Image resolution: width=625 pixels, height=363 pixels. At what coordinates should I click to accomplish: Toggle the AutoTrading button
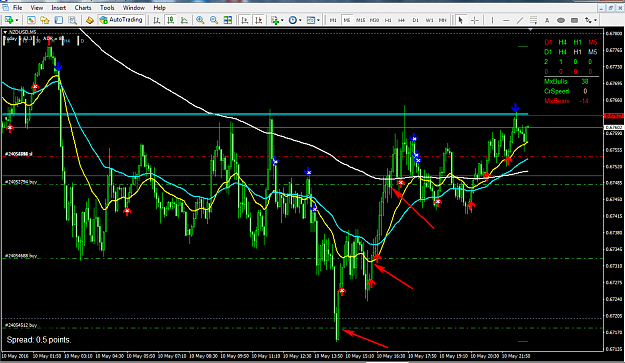[x=121, y=20]
